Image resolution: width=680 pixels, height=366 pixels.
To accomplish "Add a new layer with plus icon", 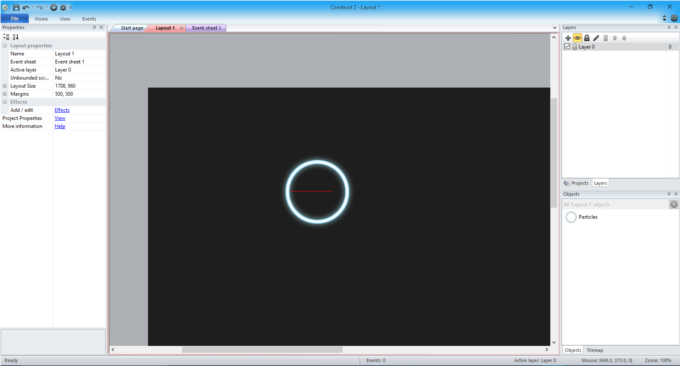I will coord(568,38).
